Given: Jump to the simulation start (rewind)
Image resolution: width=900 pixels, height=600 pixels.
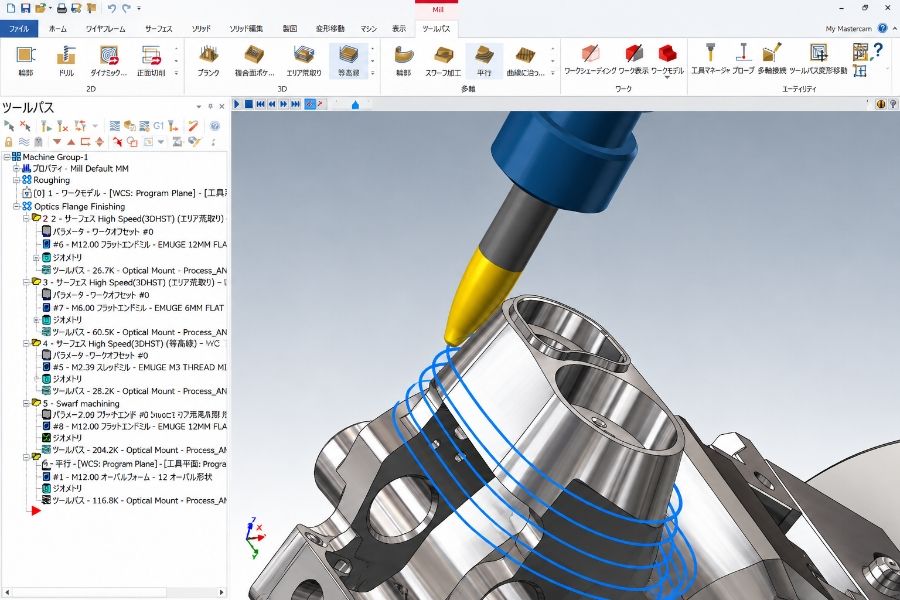Looking at the screenshot, I should tap(261, 104).
